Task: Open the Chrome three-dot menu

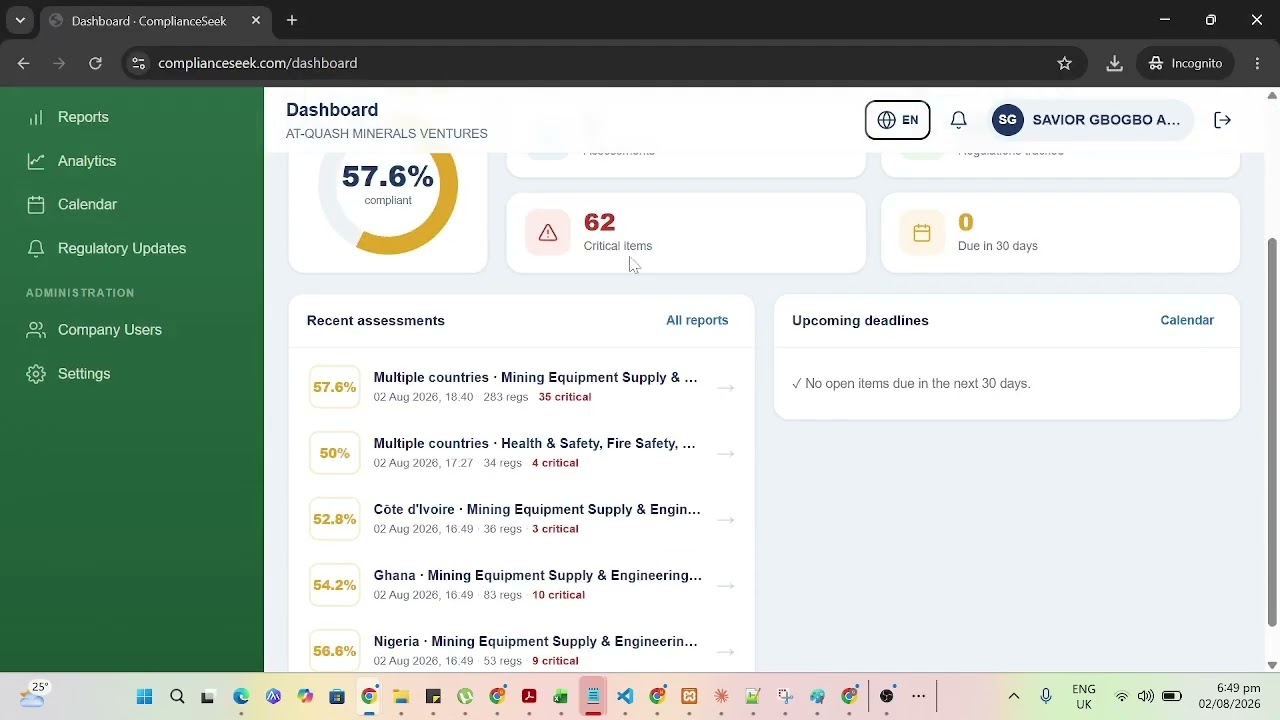Action: [x=1257, y=63]
